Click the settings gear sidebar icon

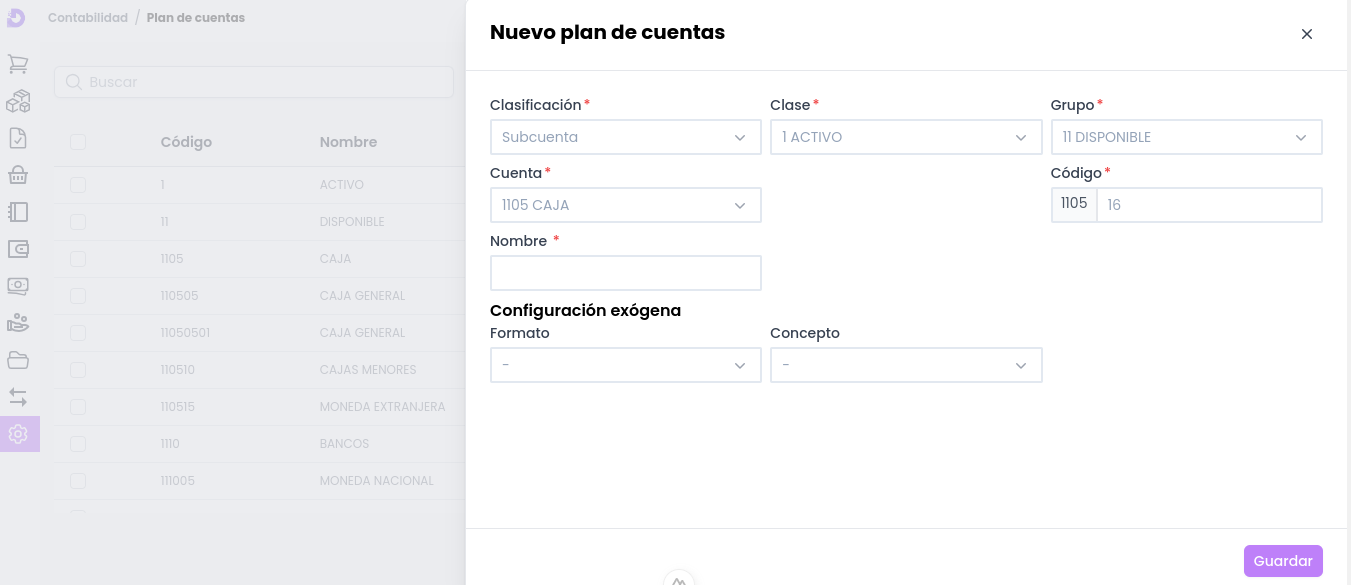[18, 434]
